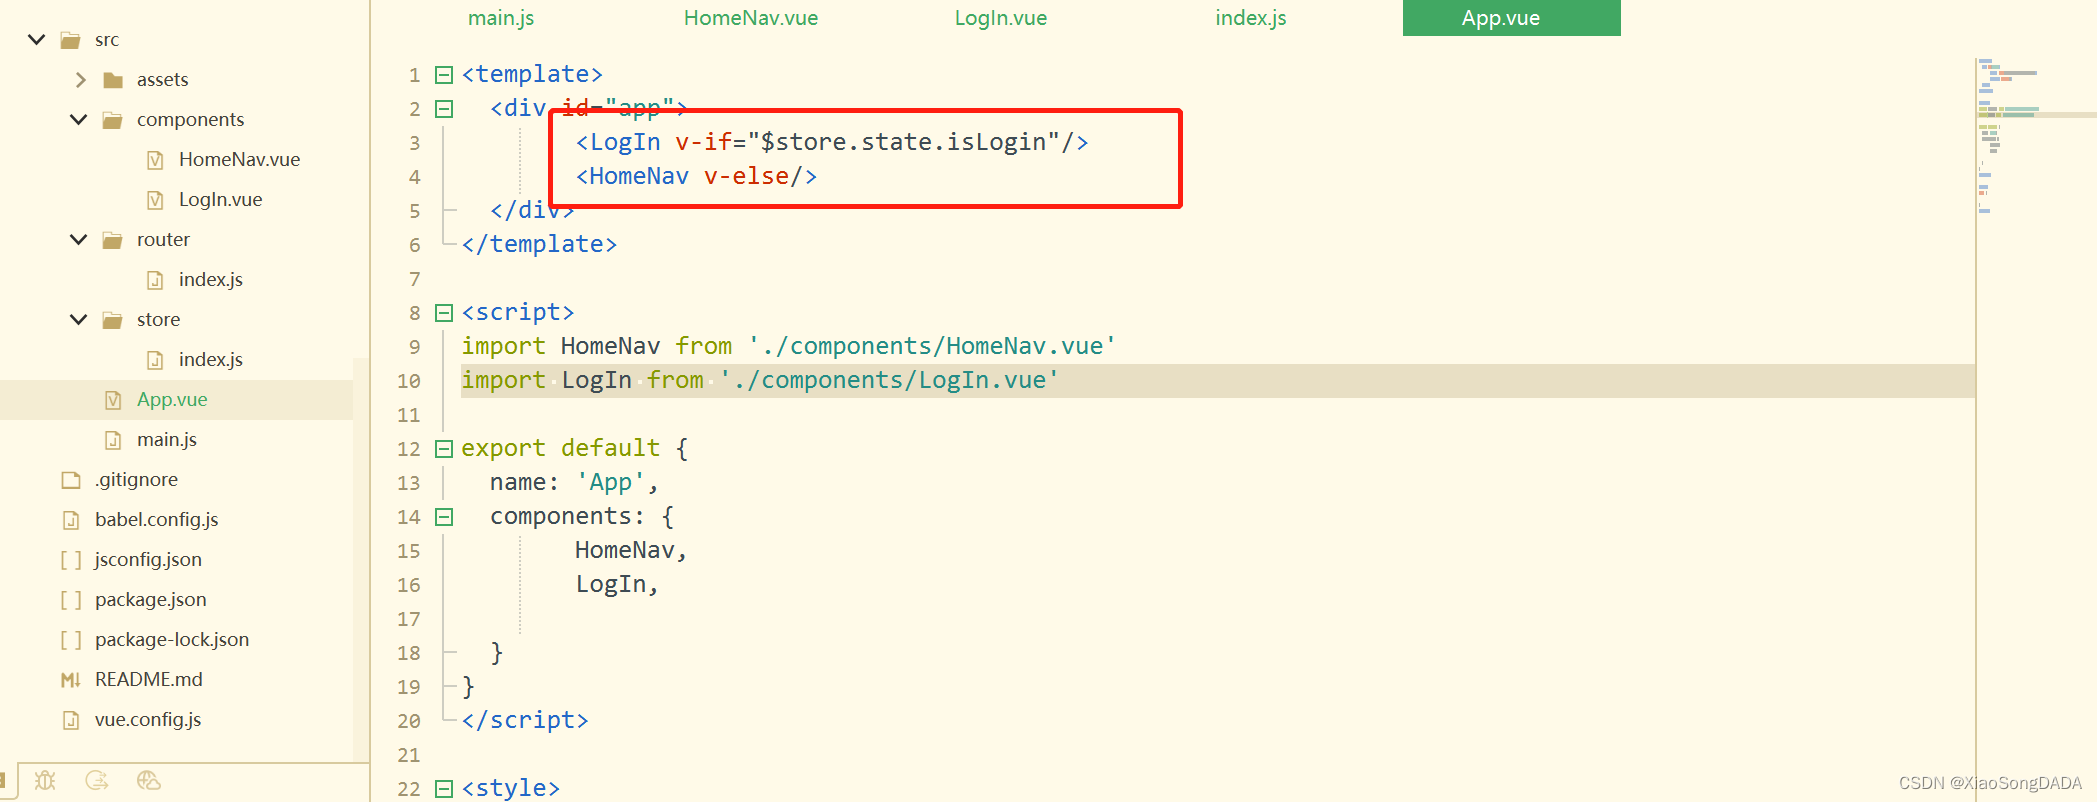Click the assets folder icon
Screen dimensions: 2097x802
pos(113,80)
